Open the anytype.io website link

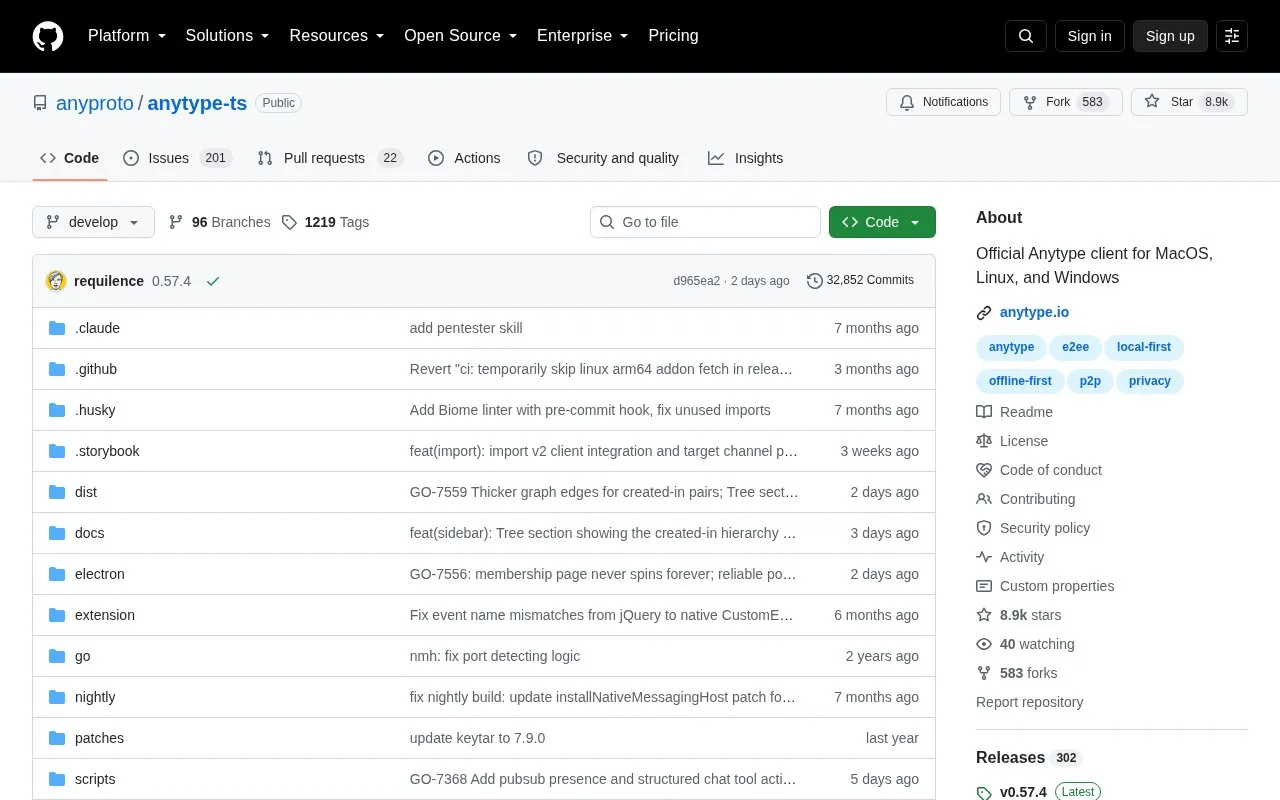coord(1034,313)
